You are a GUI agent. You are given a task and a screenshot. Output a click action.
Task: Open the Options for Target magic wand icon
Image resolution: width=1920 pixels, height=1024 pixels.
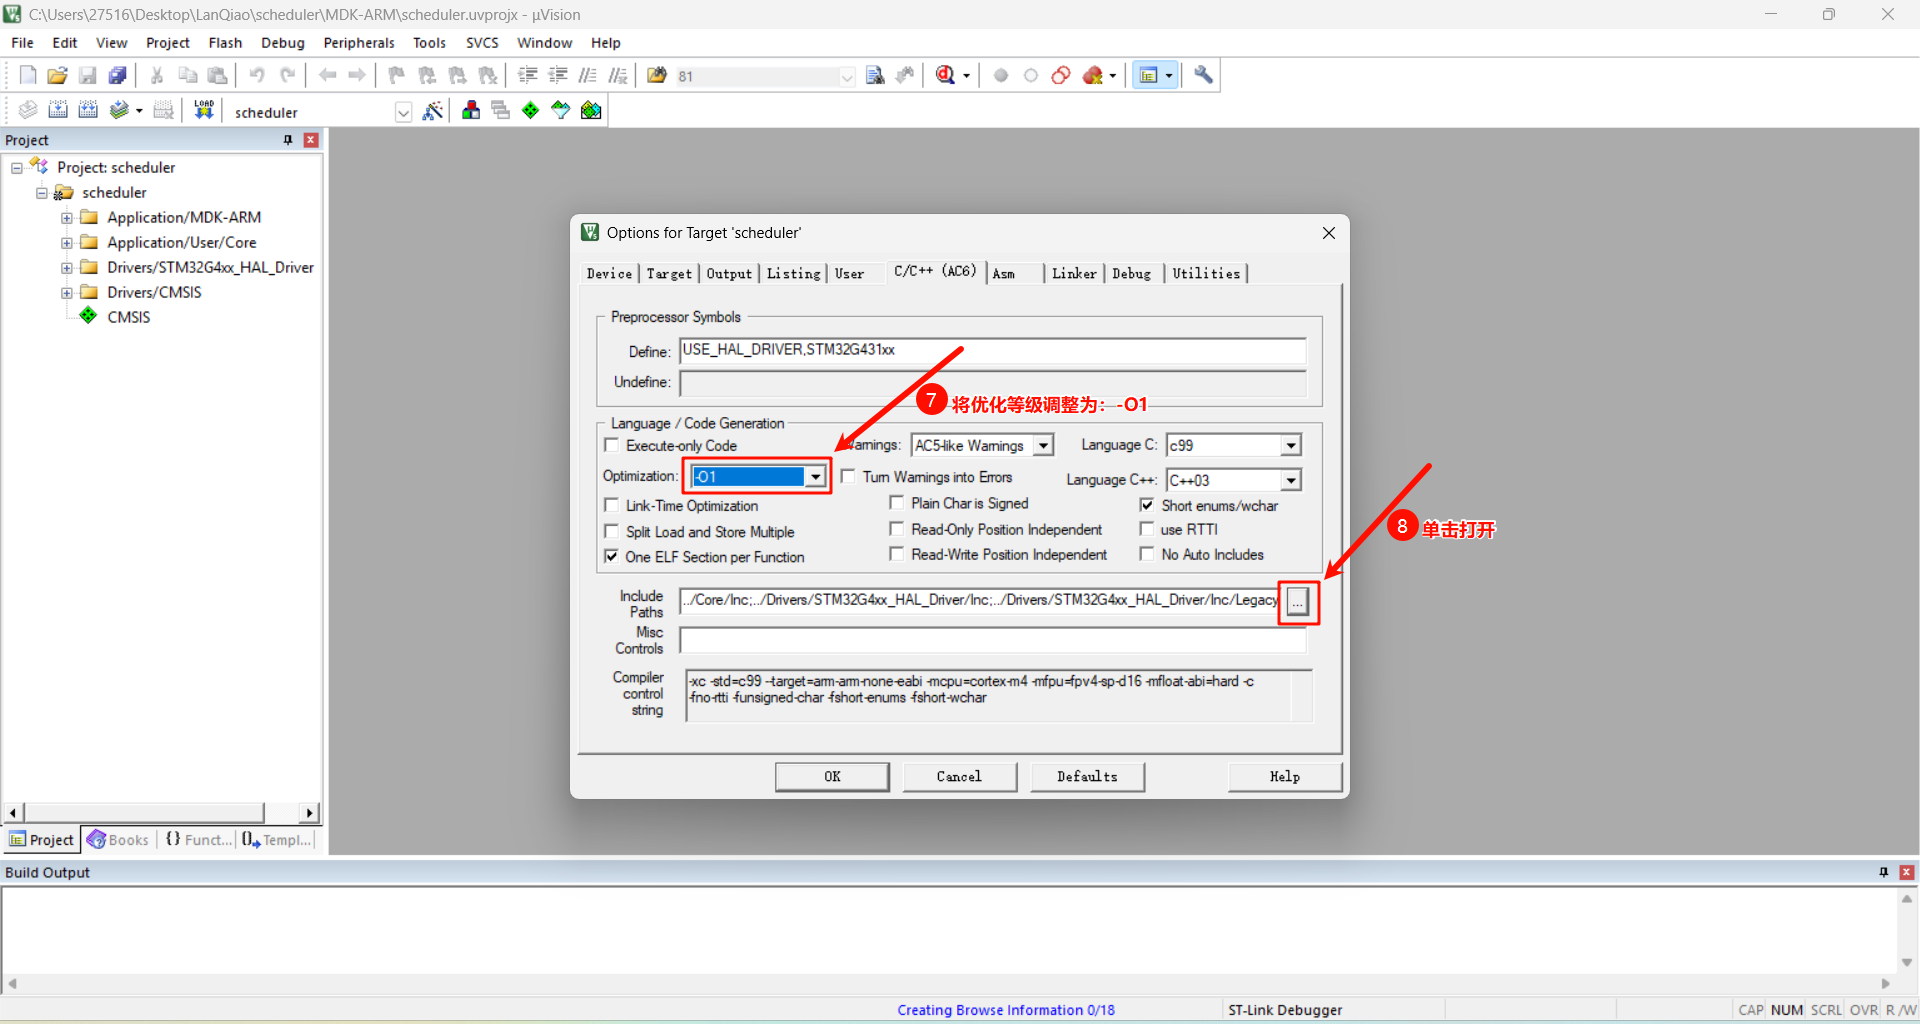[432, 110]
